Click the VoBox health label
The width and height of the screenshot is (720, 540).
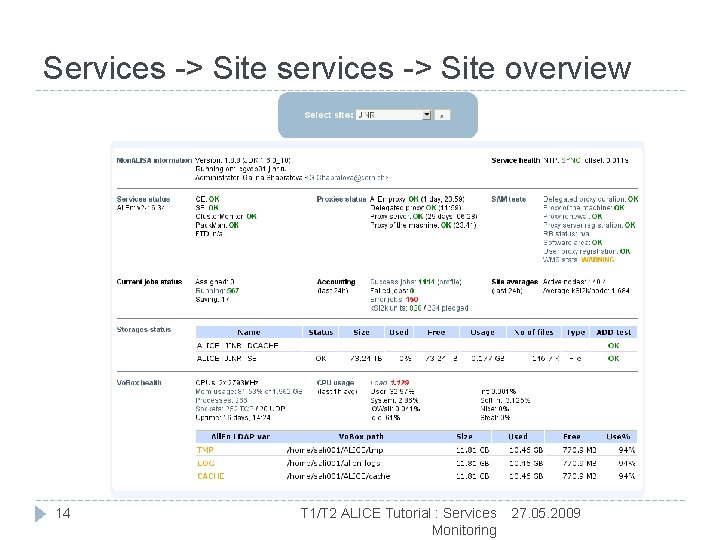pos(139,382)
